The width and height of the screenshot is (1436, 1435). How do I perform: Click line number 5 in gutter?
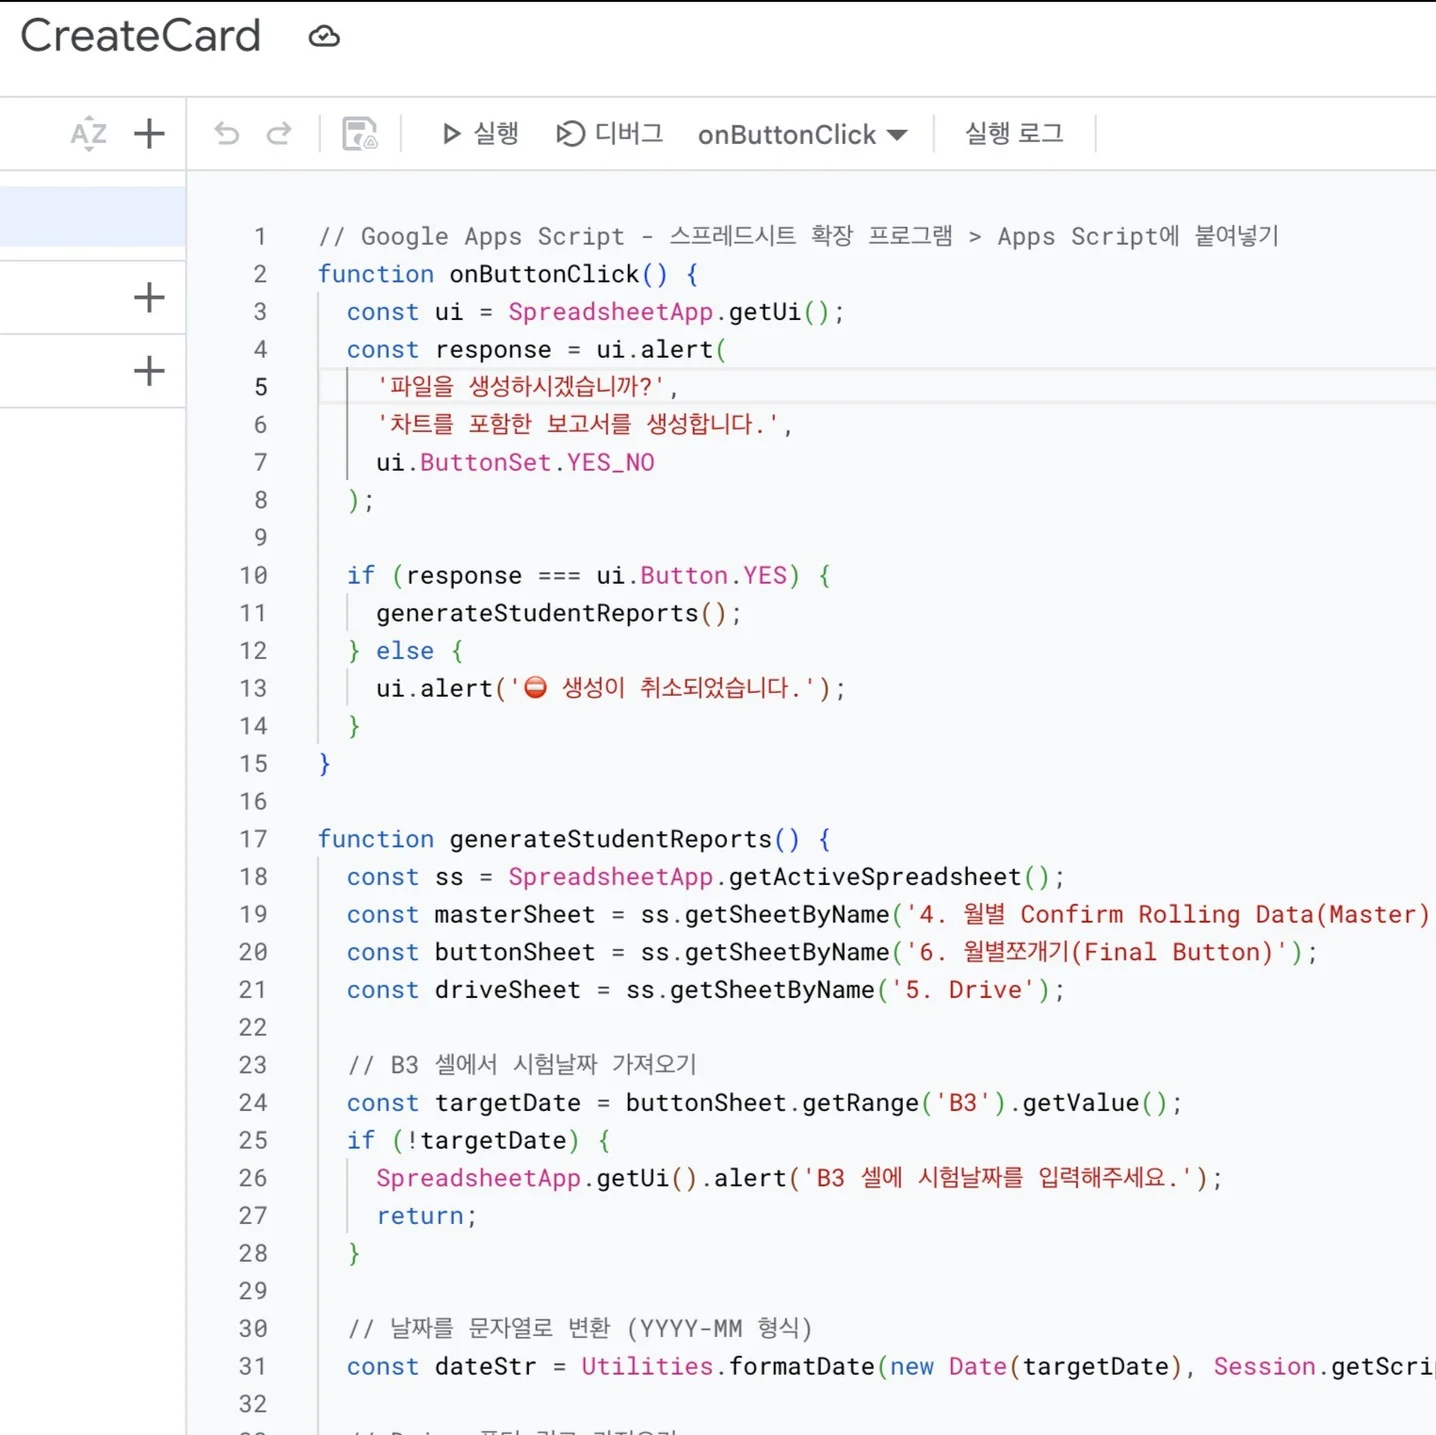click(260, 387)
